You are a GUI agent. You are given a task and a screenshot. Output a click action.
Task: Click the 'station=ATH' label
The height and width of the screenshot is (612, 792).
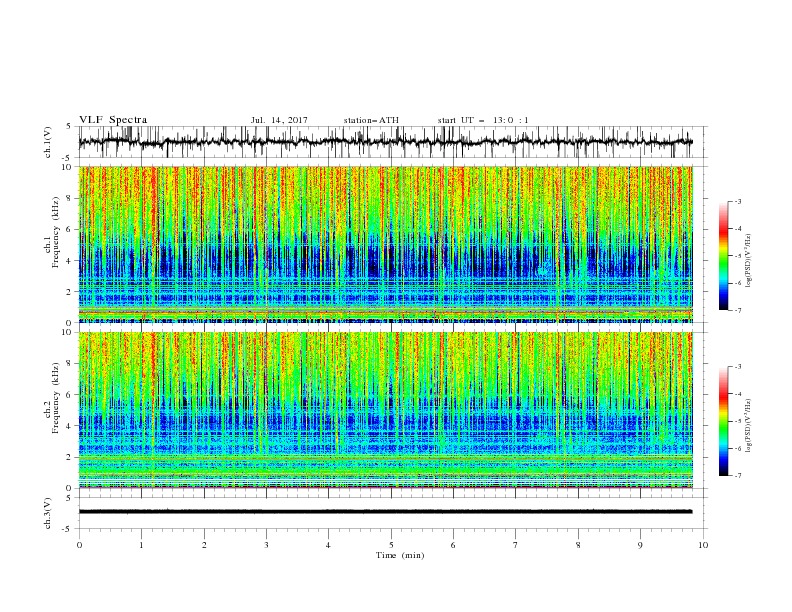(371, 120)
